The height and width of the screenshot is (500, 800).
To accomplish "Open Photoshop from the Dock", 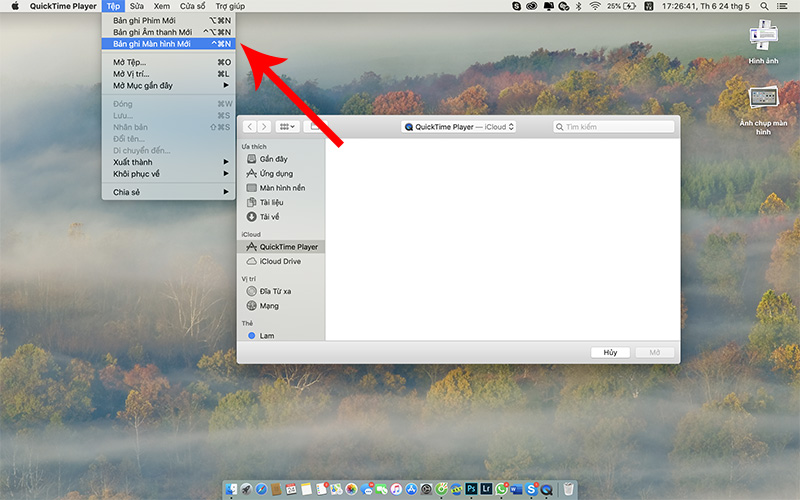I will tap(471, 489).
